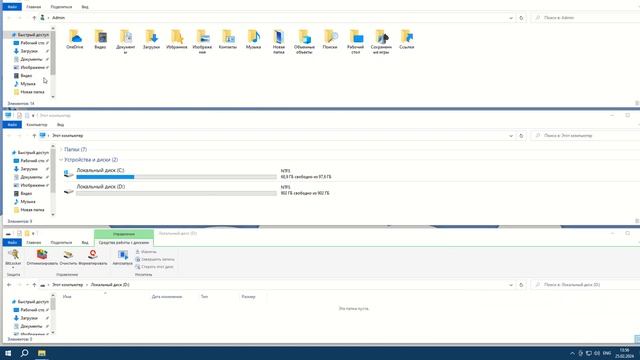Collapse the Устройства и диски group
This screenshot has width=640, height=360.
click(x=61, y=160)
